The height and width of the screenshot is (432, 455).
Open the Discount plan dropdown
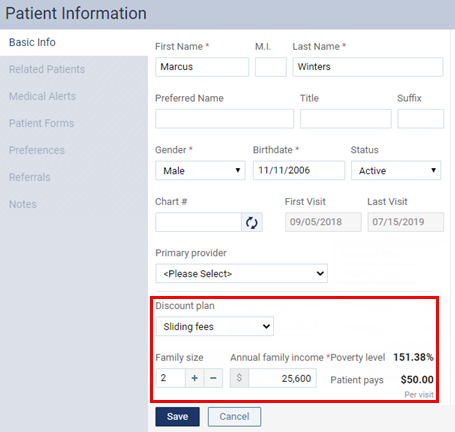click(215, 326)
